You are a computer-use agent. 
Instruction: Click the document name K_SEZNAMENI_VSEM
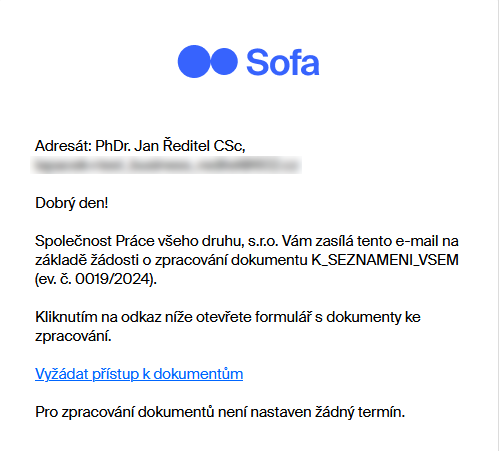click(385, 260)
